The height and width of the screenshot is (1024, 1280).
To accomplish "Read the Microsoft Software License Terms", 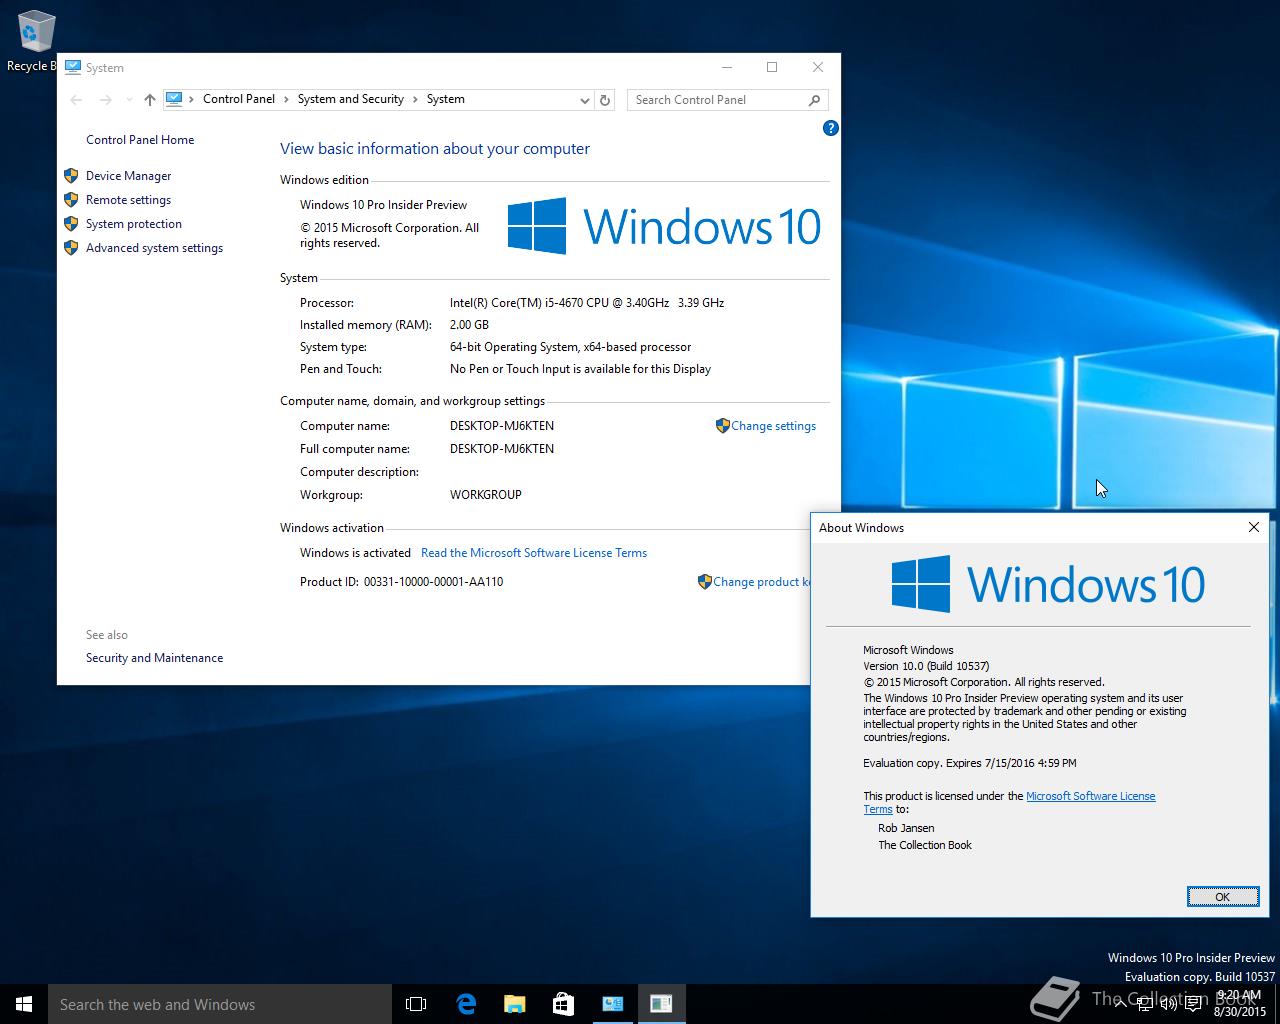I will [x=534, y=553].
